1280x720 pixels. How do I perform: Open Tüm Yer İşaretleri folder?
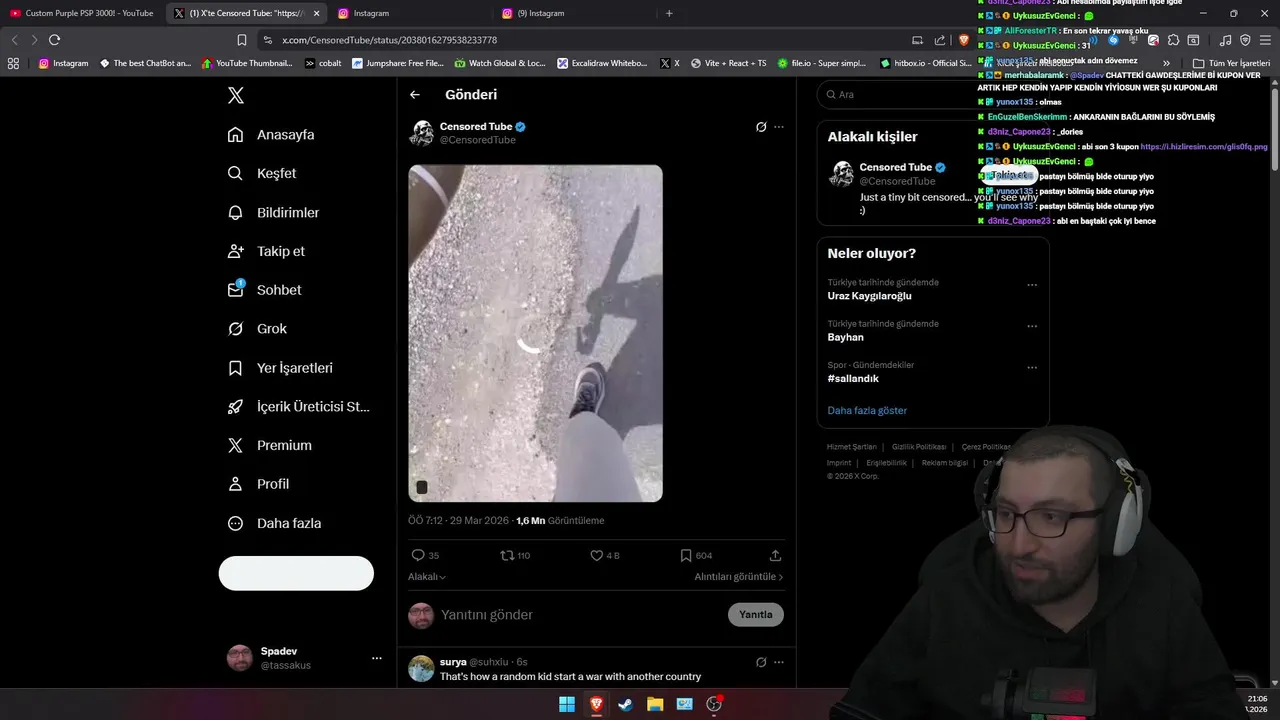pyautogui.click(x=1231, y=63)
